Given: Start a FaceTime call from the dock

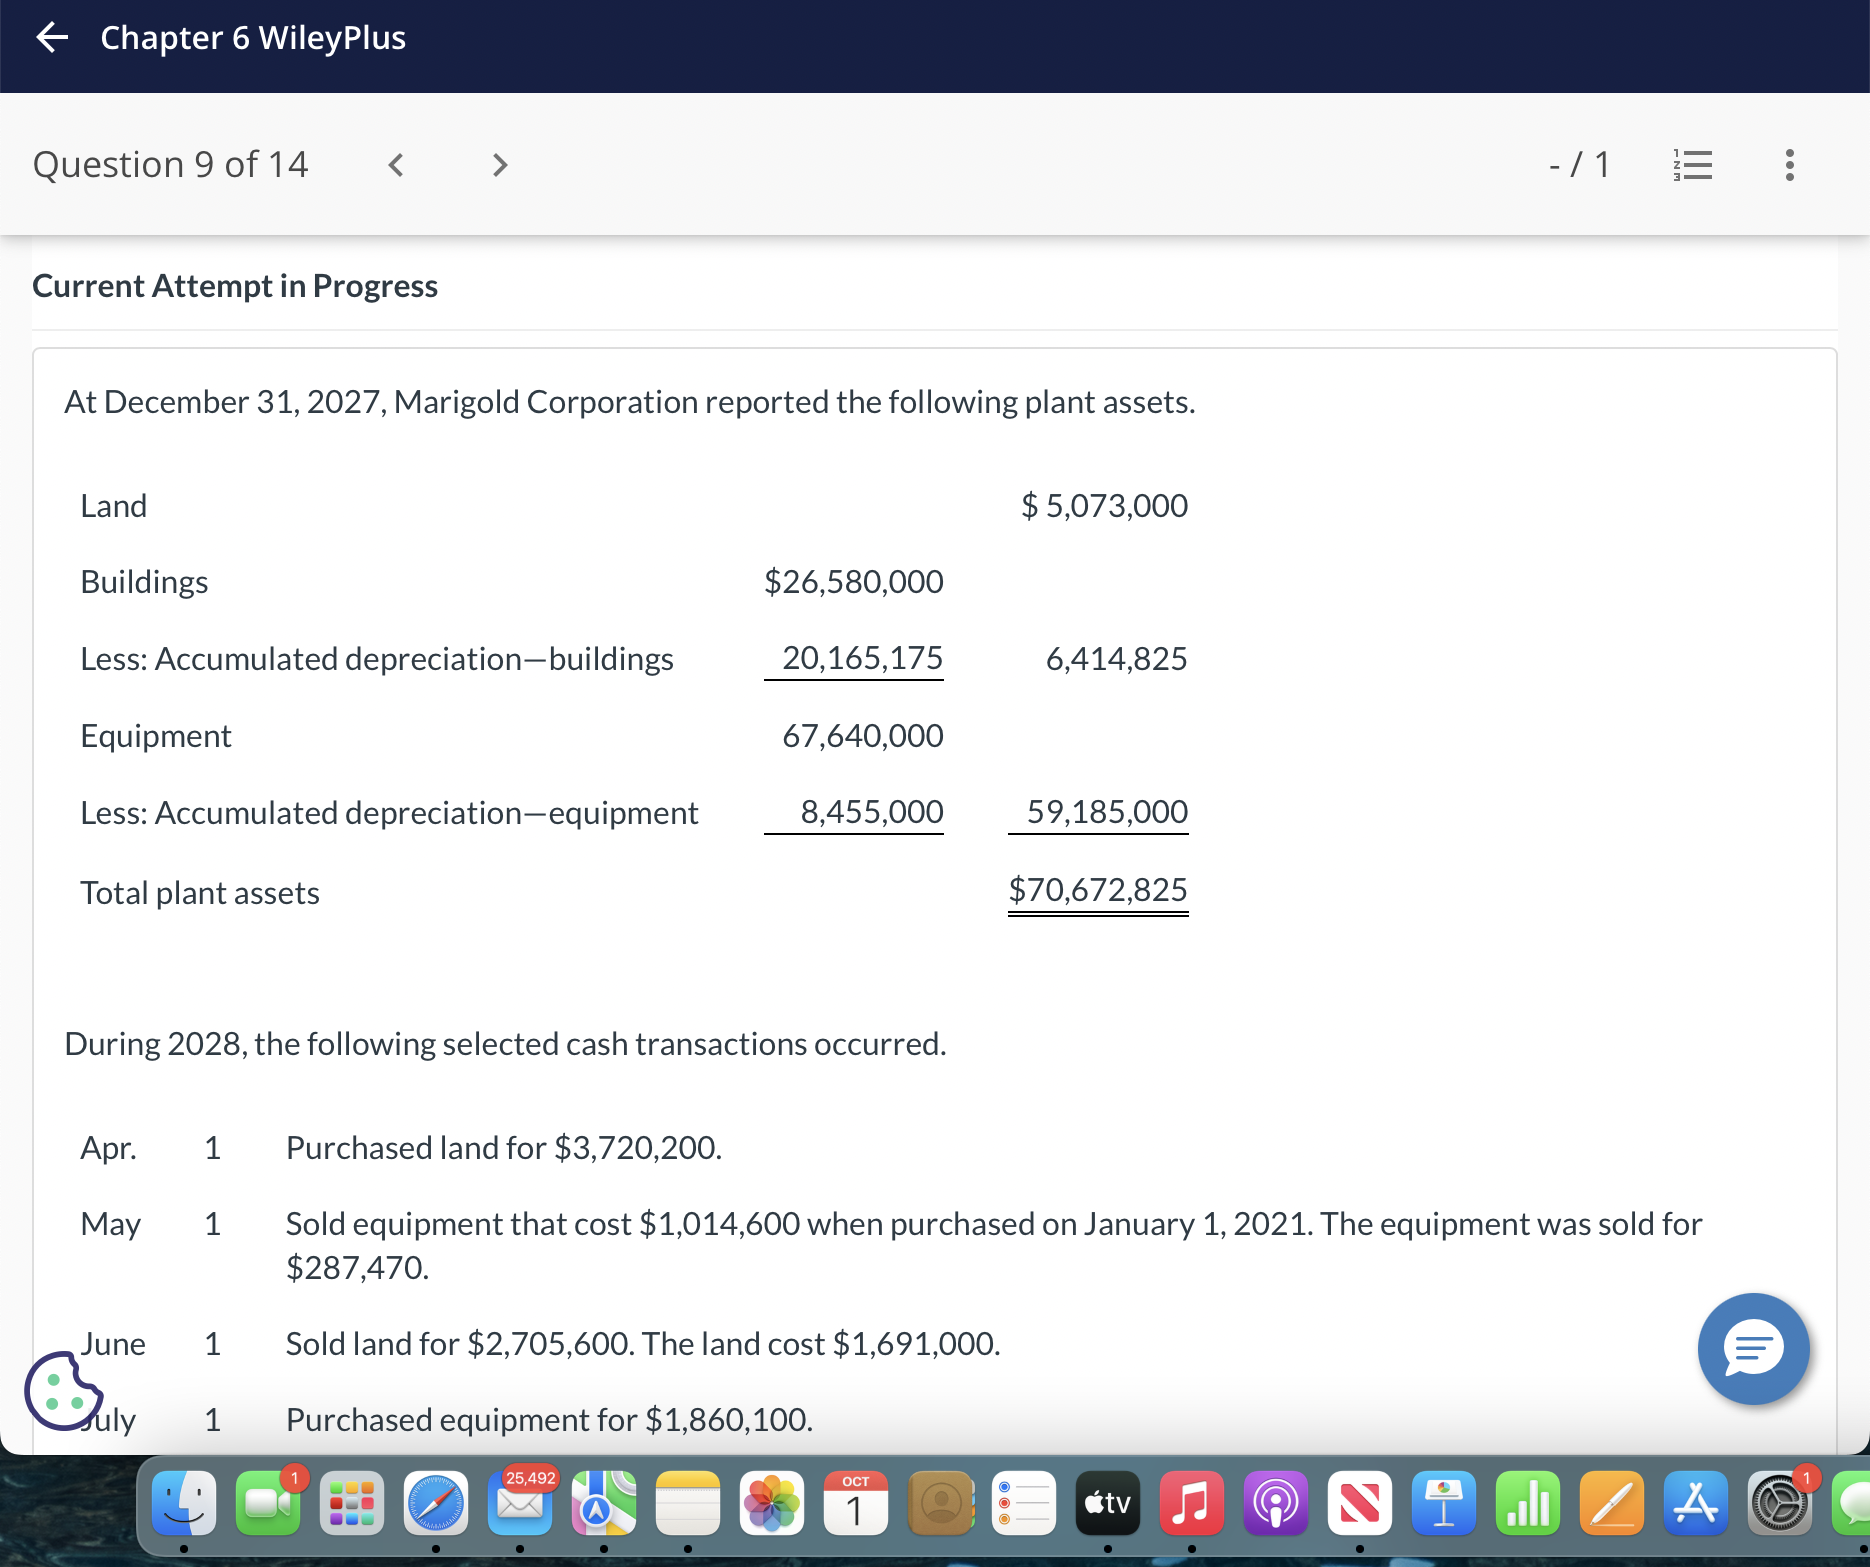Looking at the screenshot, I should tap(267, 1503).
